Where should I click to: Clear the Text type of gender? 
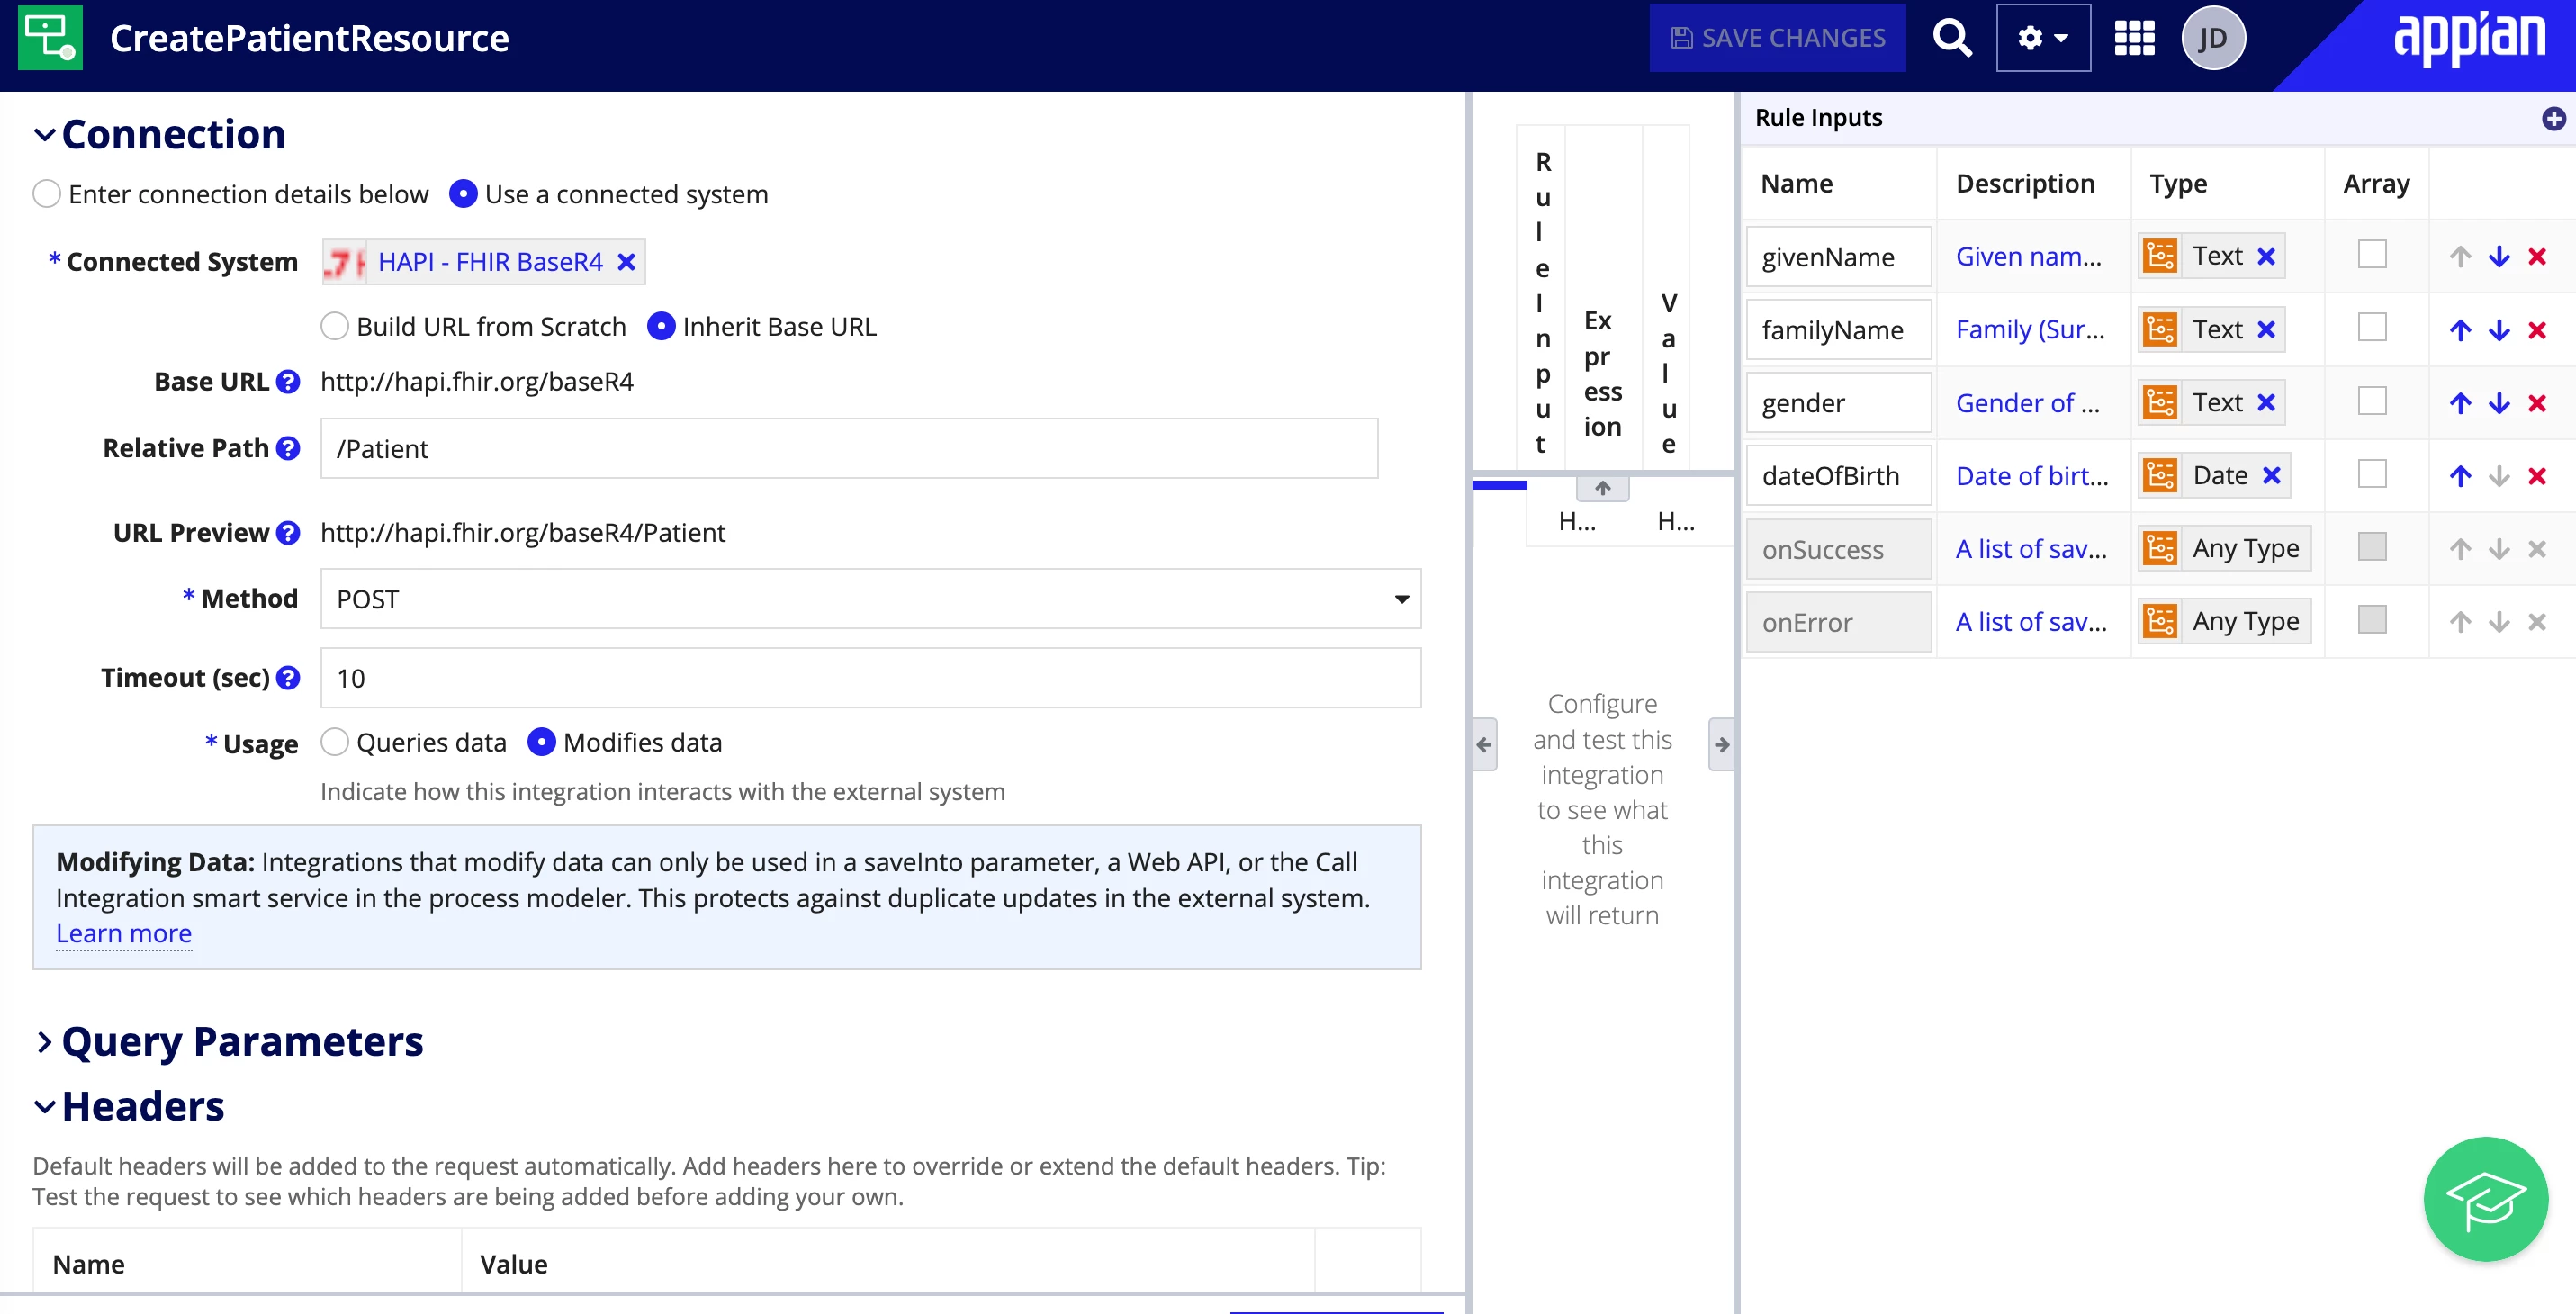(2267, 403)
